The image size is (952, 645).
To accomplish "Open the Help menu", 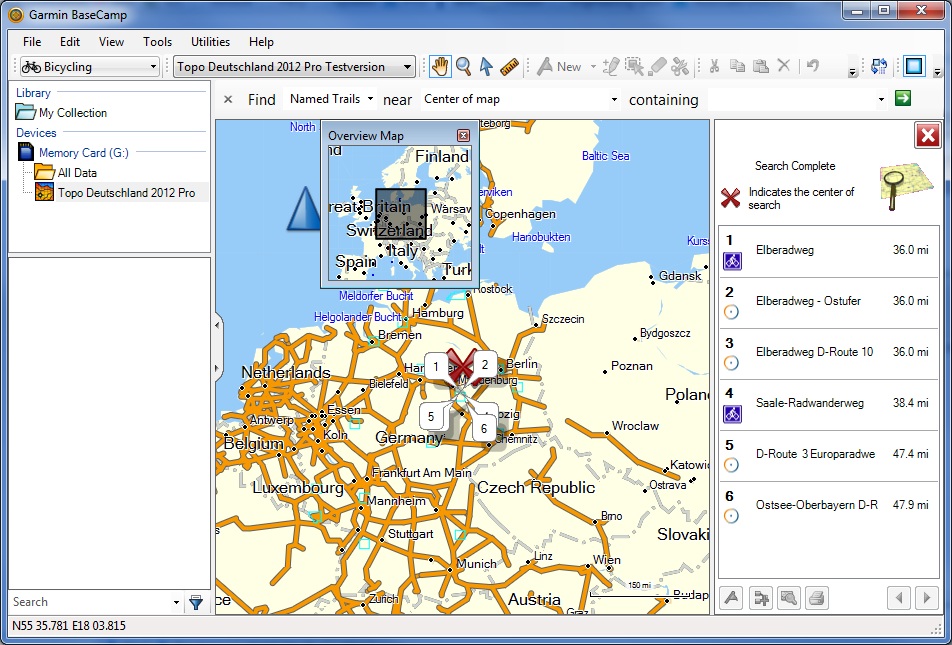I will tap(261, 41).
